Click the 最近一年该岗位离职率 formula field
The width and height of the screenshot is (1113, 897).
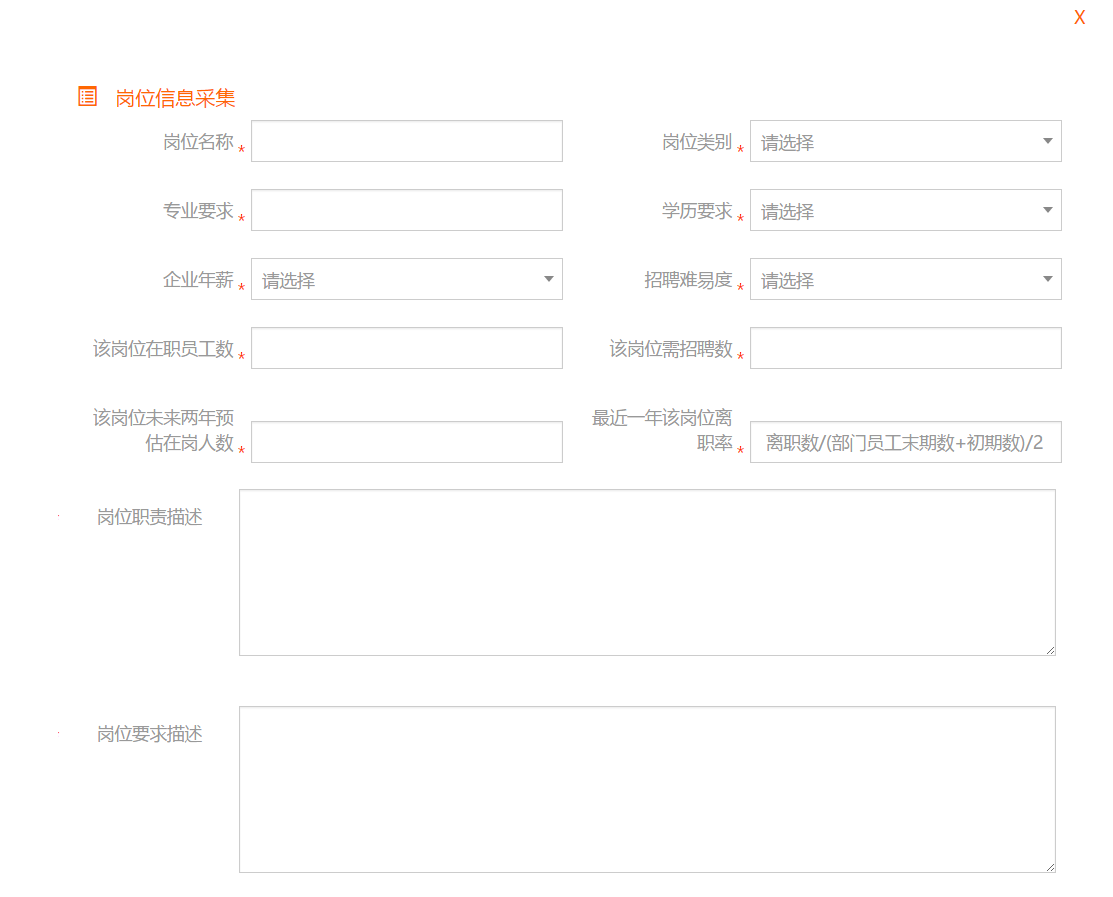[x=905, y=442]
